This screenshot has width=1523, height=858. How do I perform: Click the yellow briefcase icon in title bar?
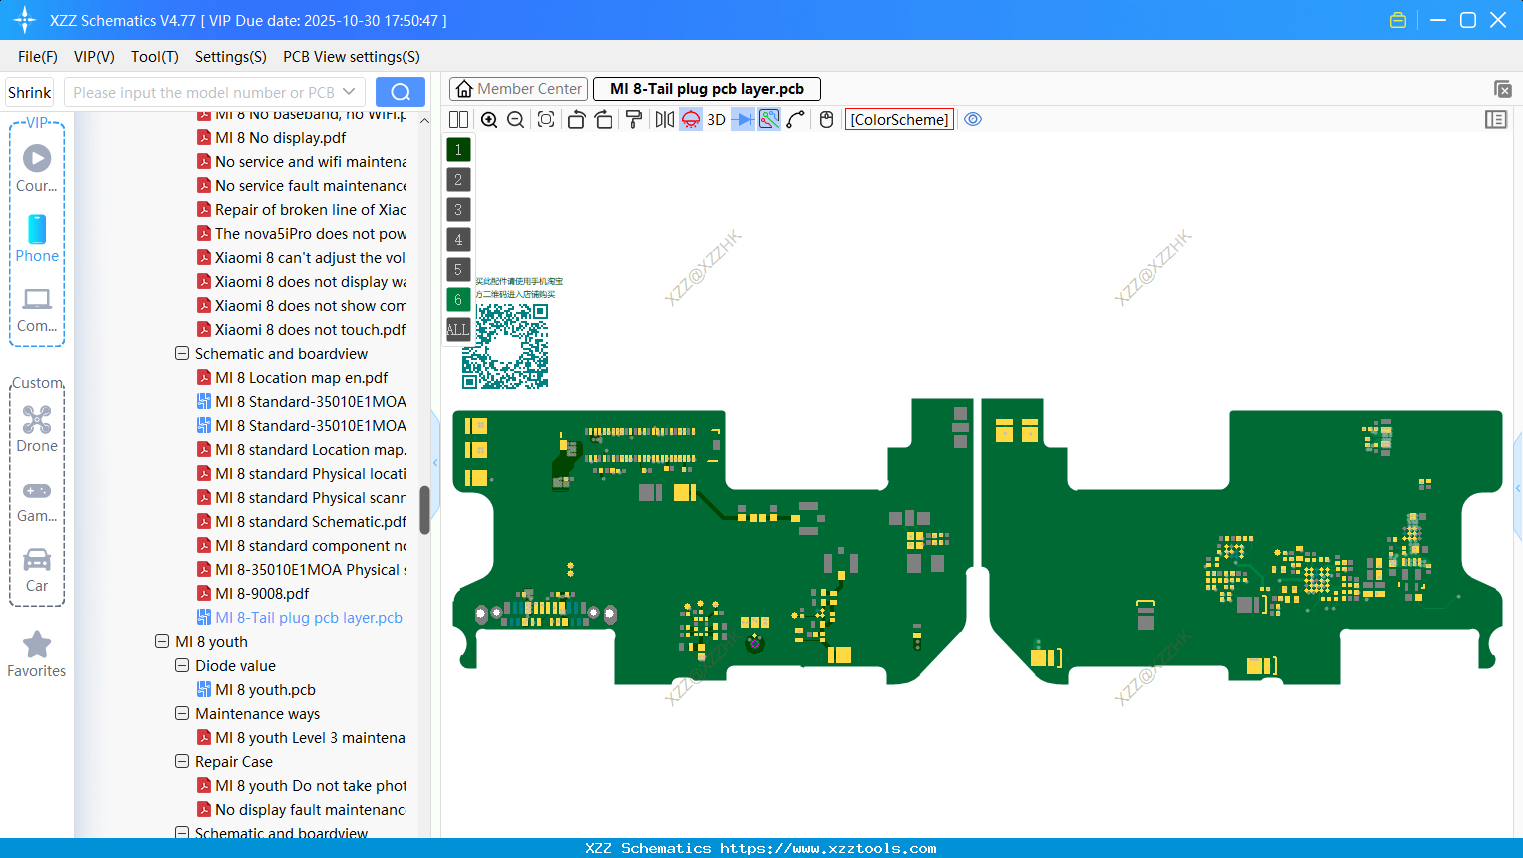(1398, 20)
